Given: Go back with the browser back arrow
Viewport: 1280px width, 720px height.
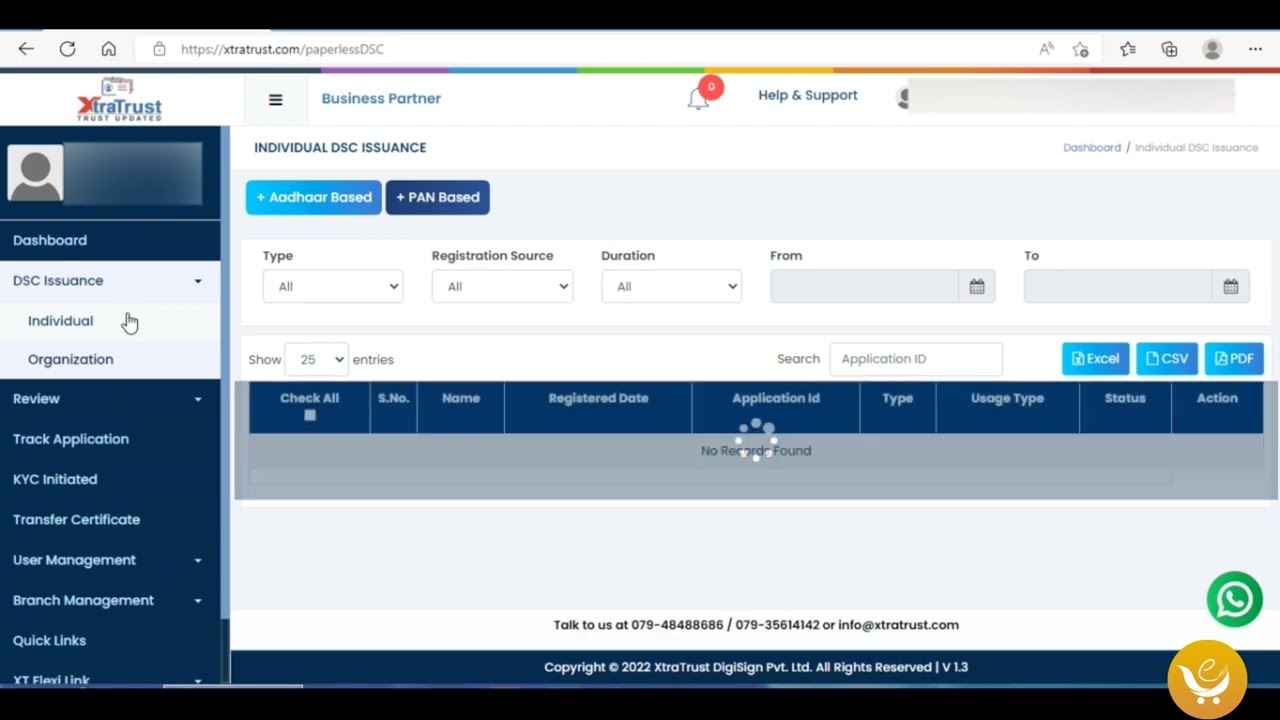Looking at the screenshot, I should tap(26, 49).
